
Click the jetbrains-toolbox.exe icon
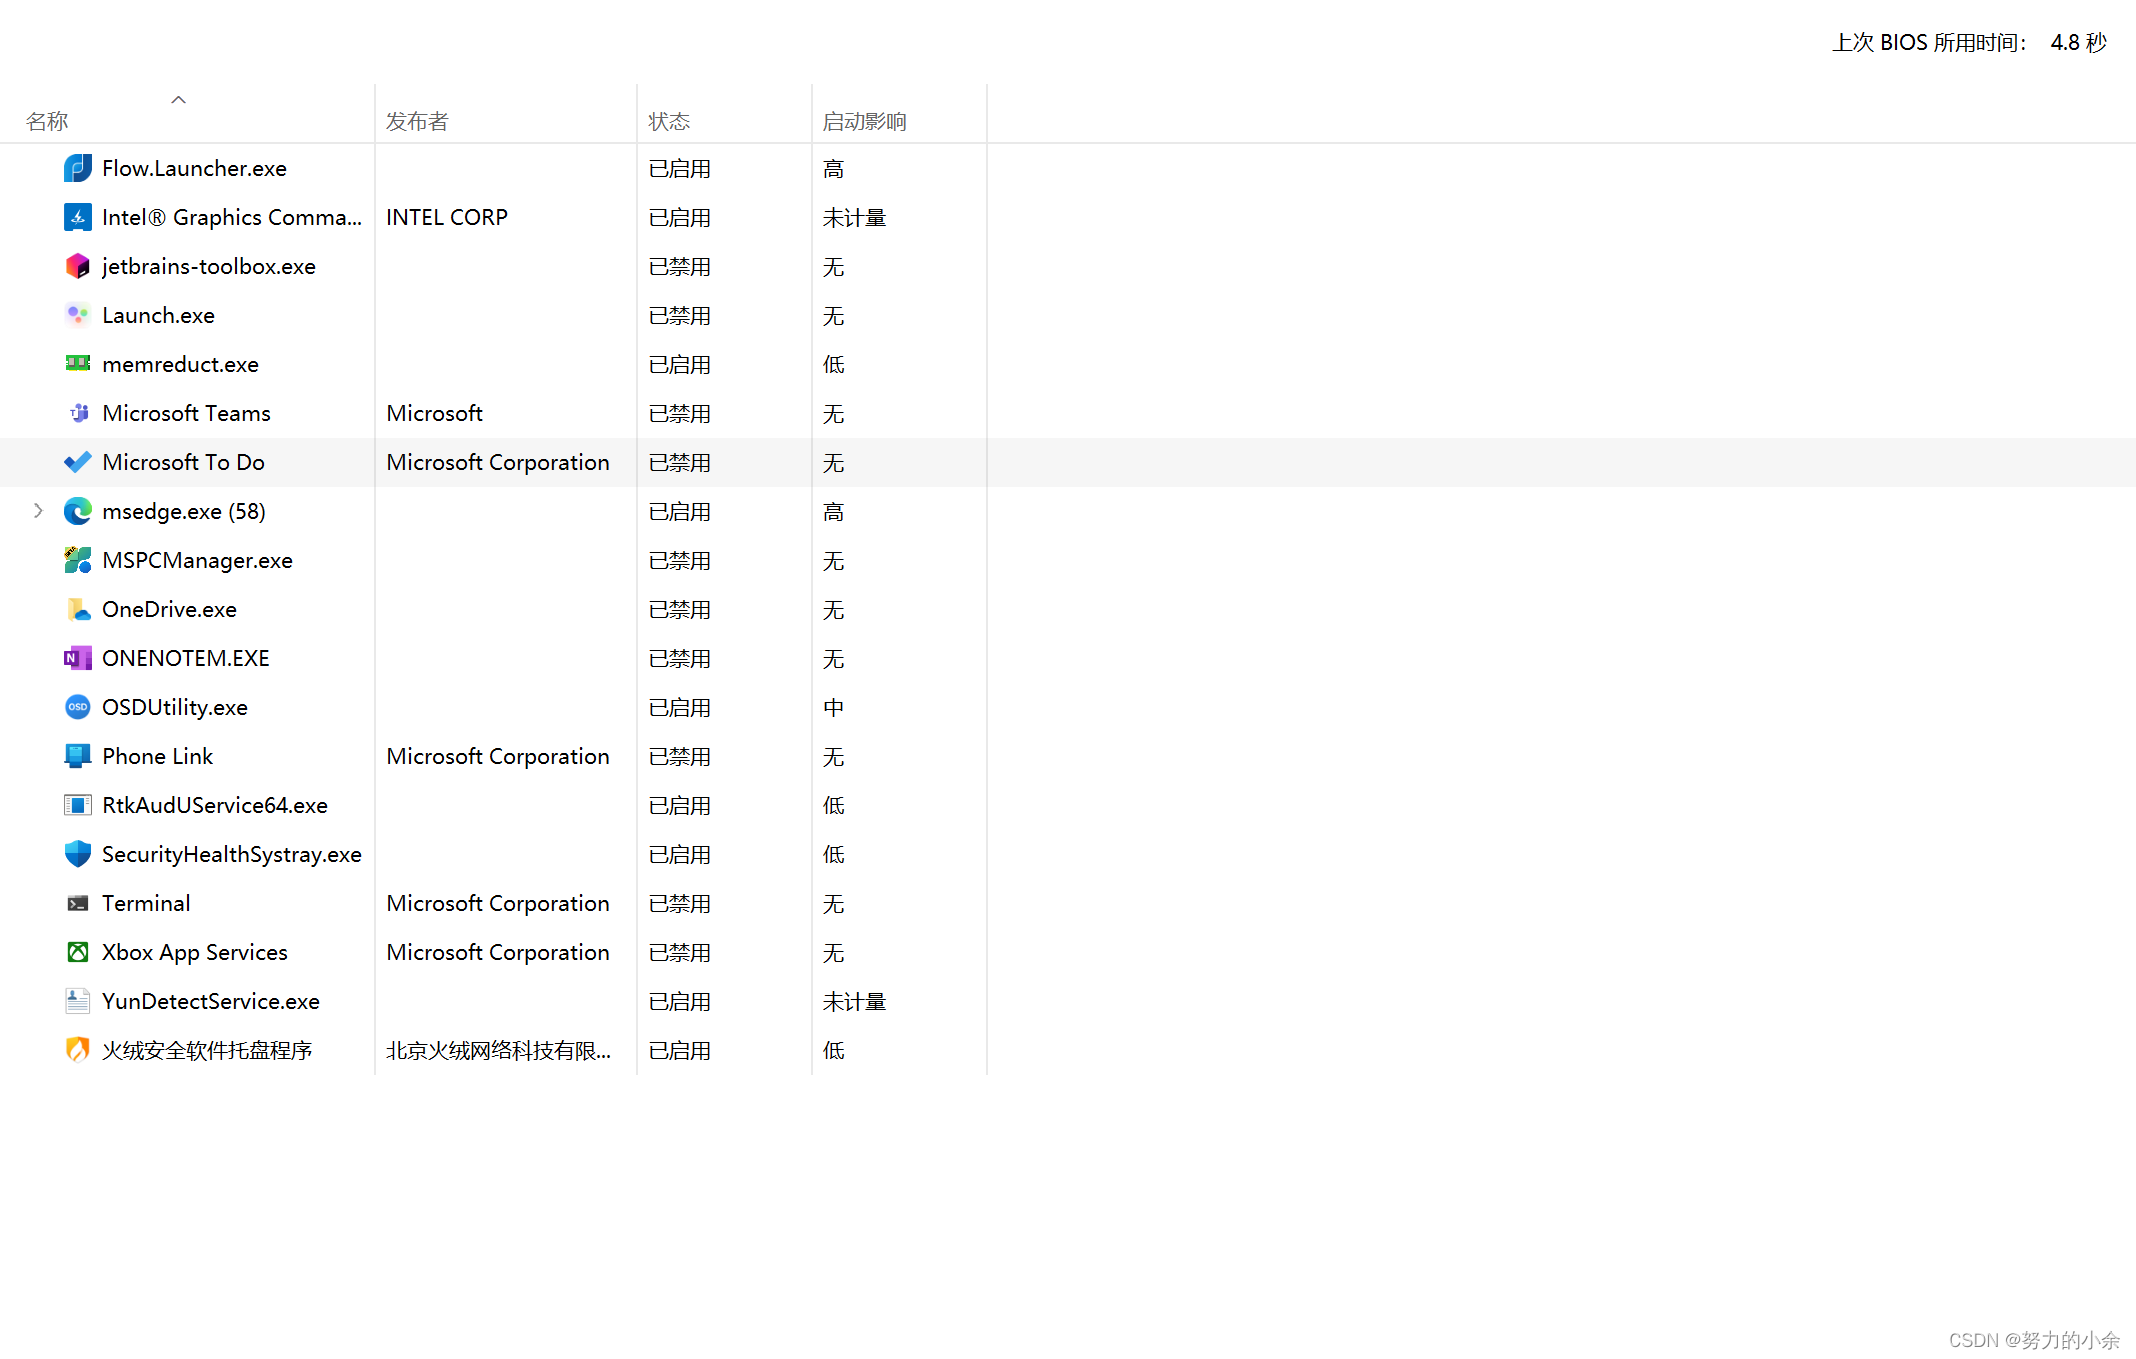tap(77, 266)
